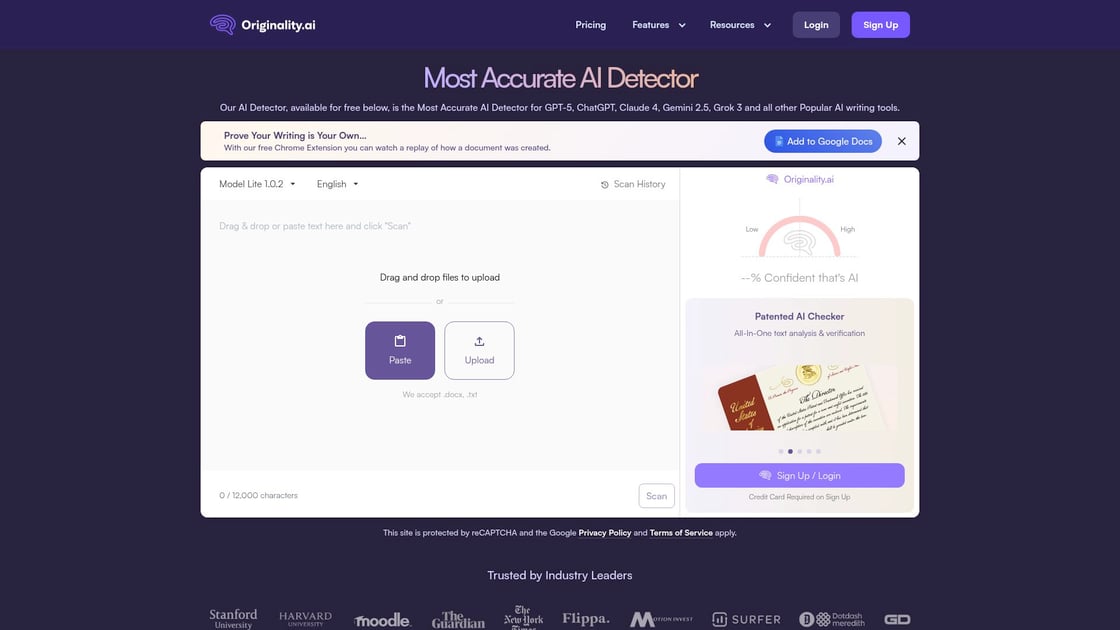
Task: Select the Upload file icon
Action: pyautogui.click(x=478, y=339)
